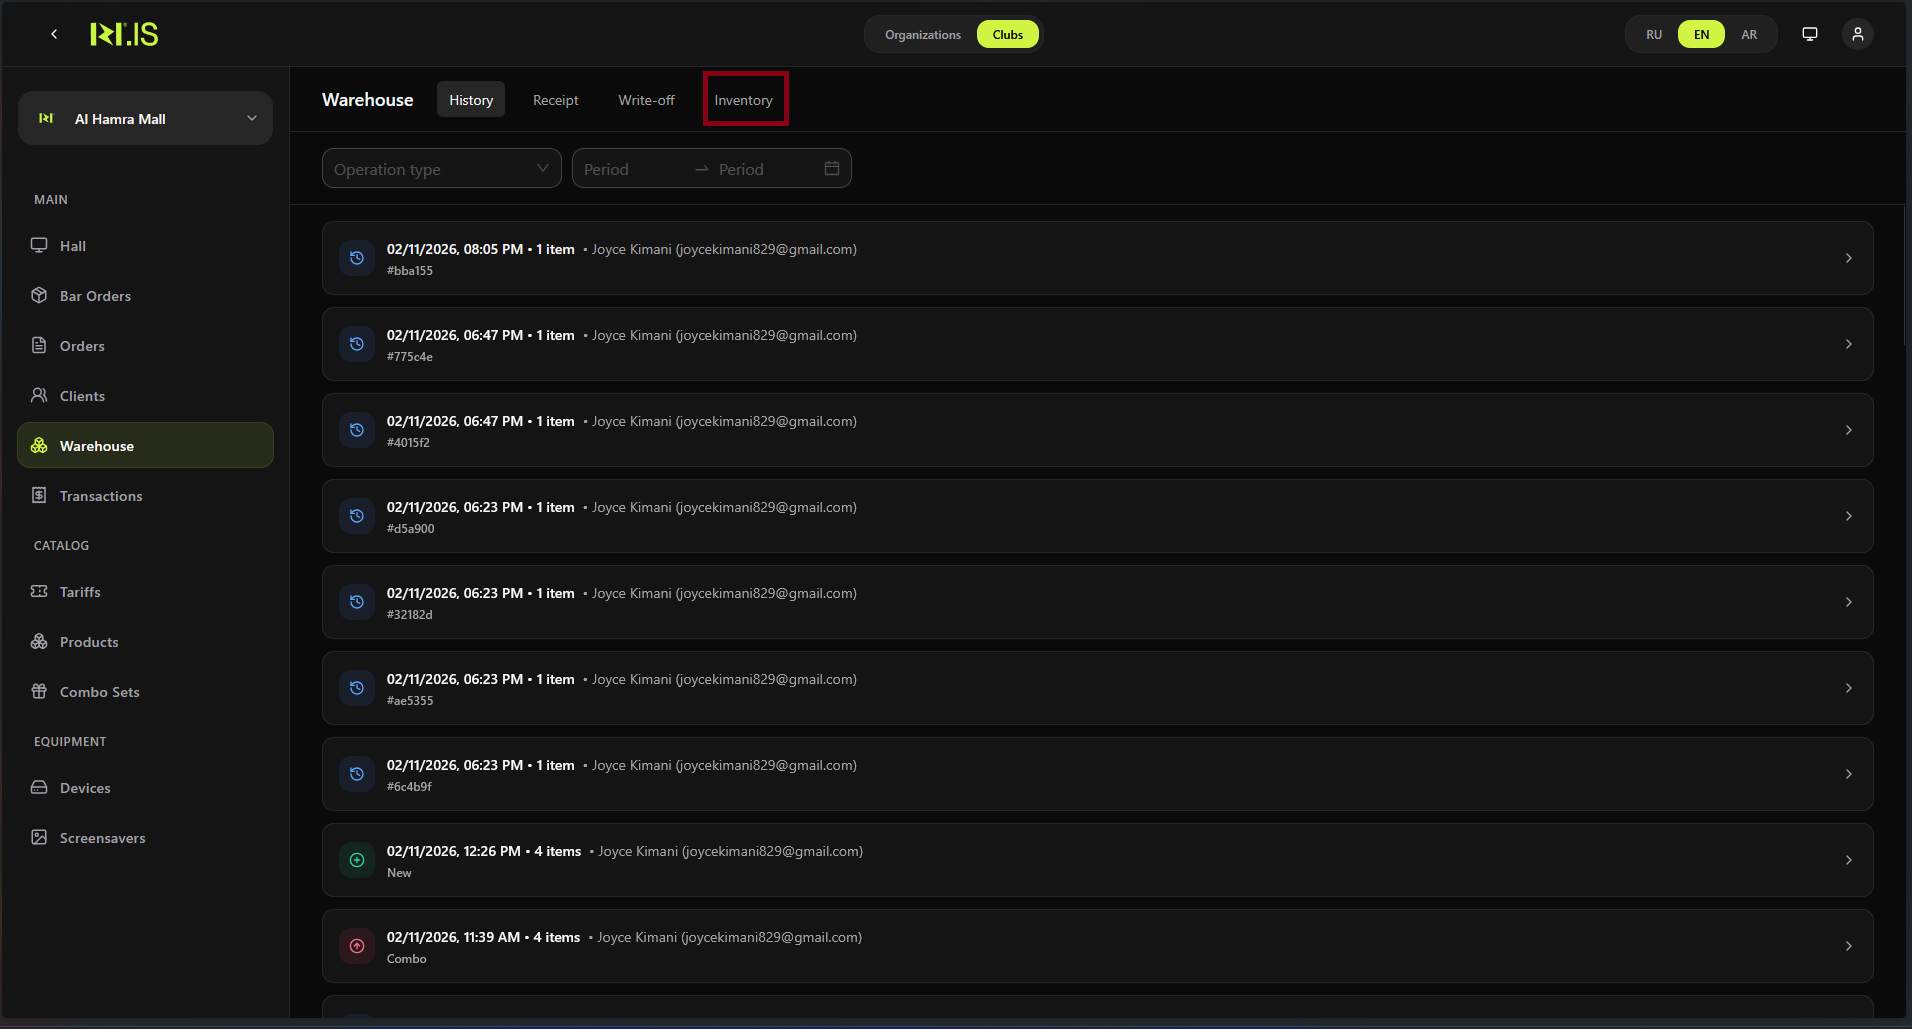Screen dimensions: 1912x1029
Task: Switch interface language to RU
Action: point(1652,33)
